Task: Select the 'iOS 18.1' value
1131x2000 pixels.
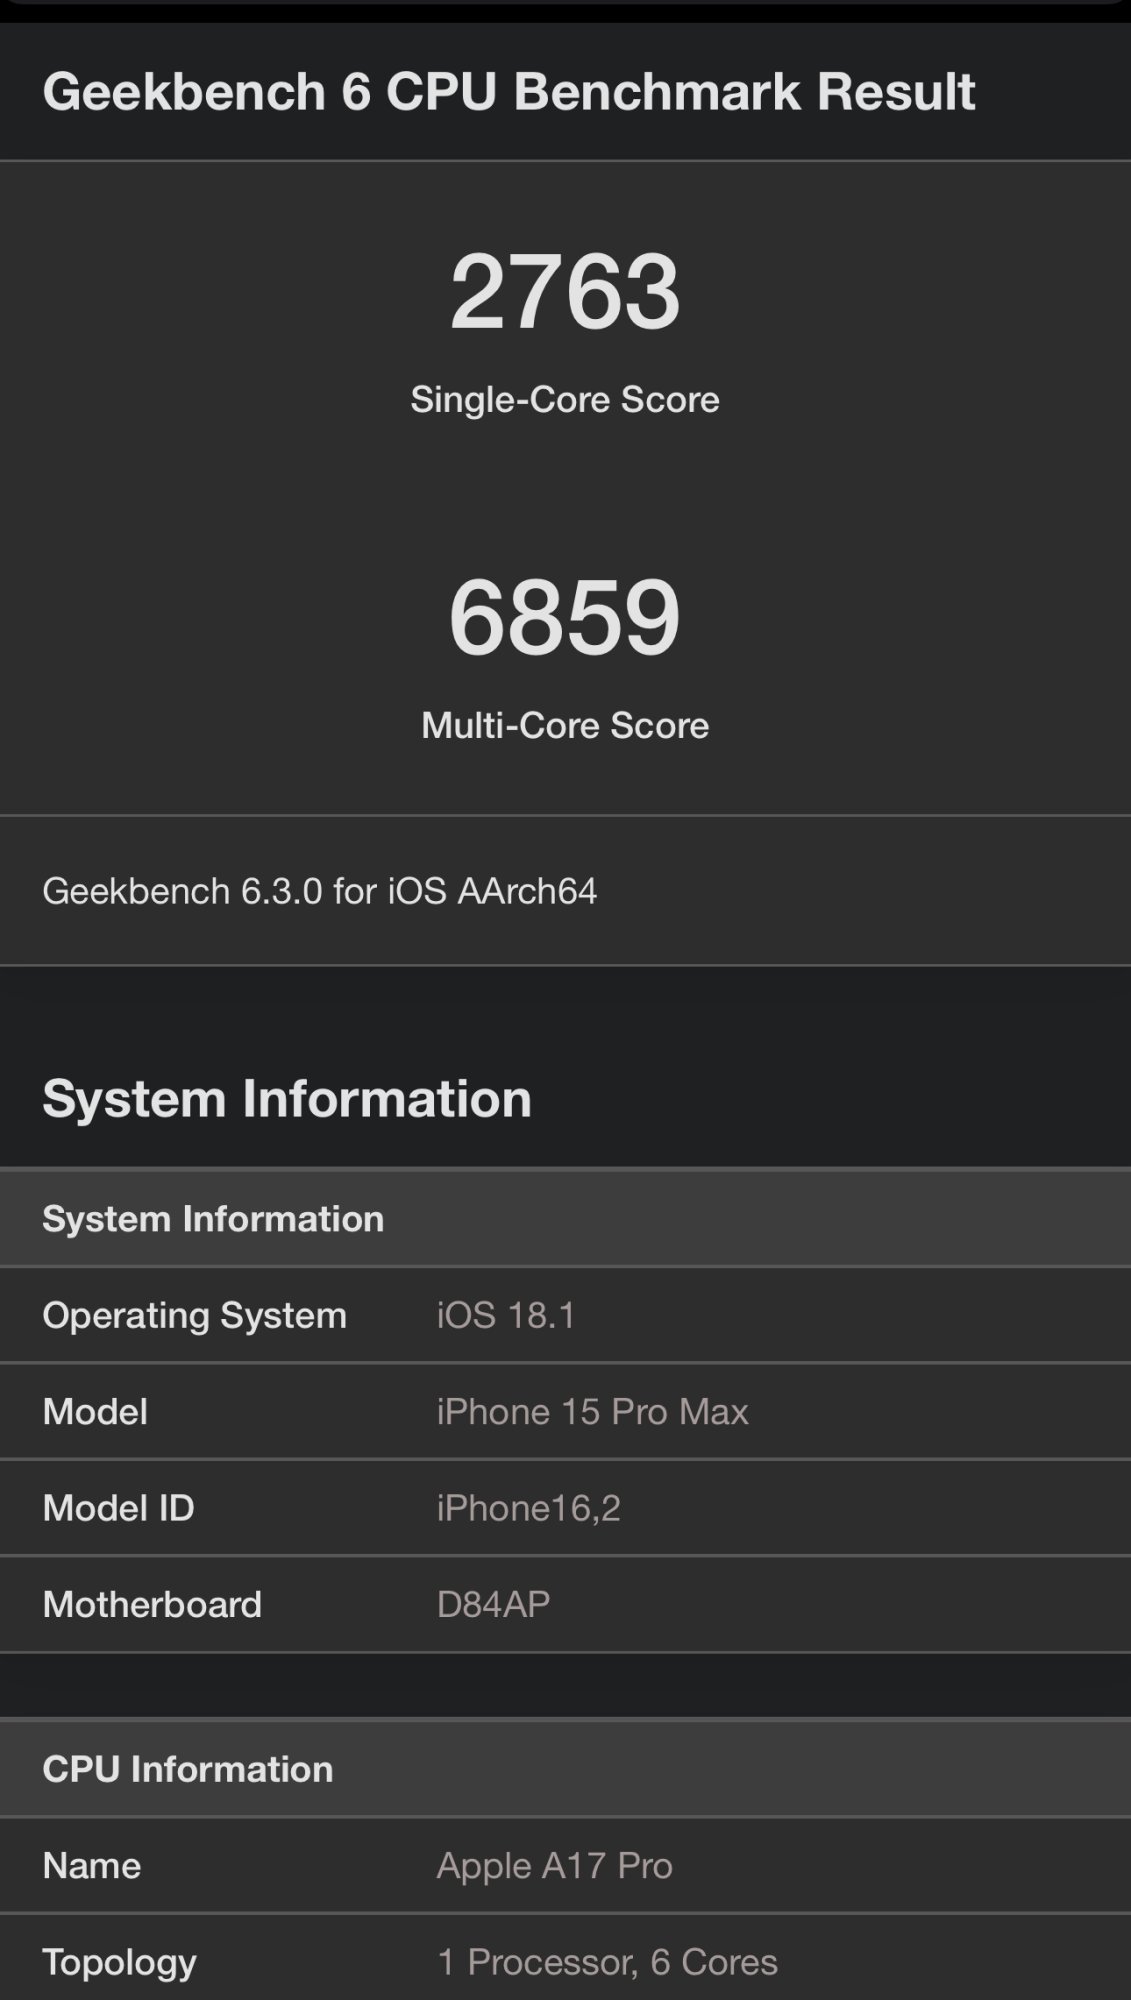Action: click(506, 1315)
